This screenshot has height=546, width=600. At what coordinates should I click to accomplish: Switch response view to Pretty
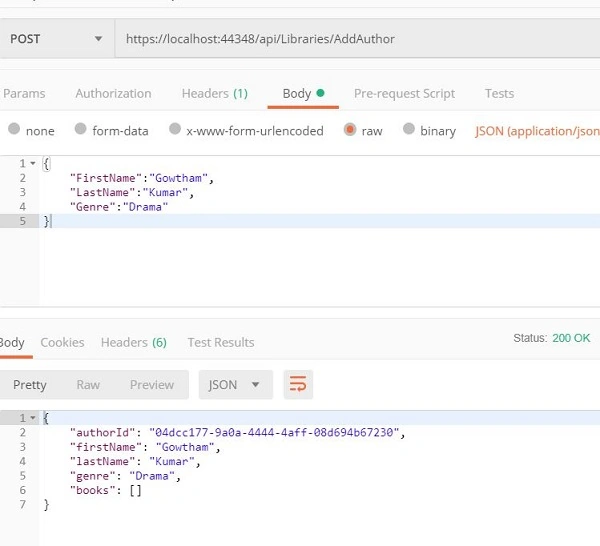30,385
